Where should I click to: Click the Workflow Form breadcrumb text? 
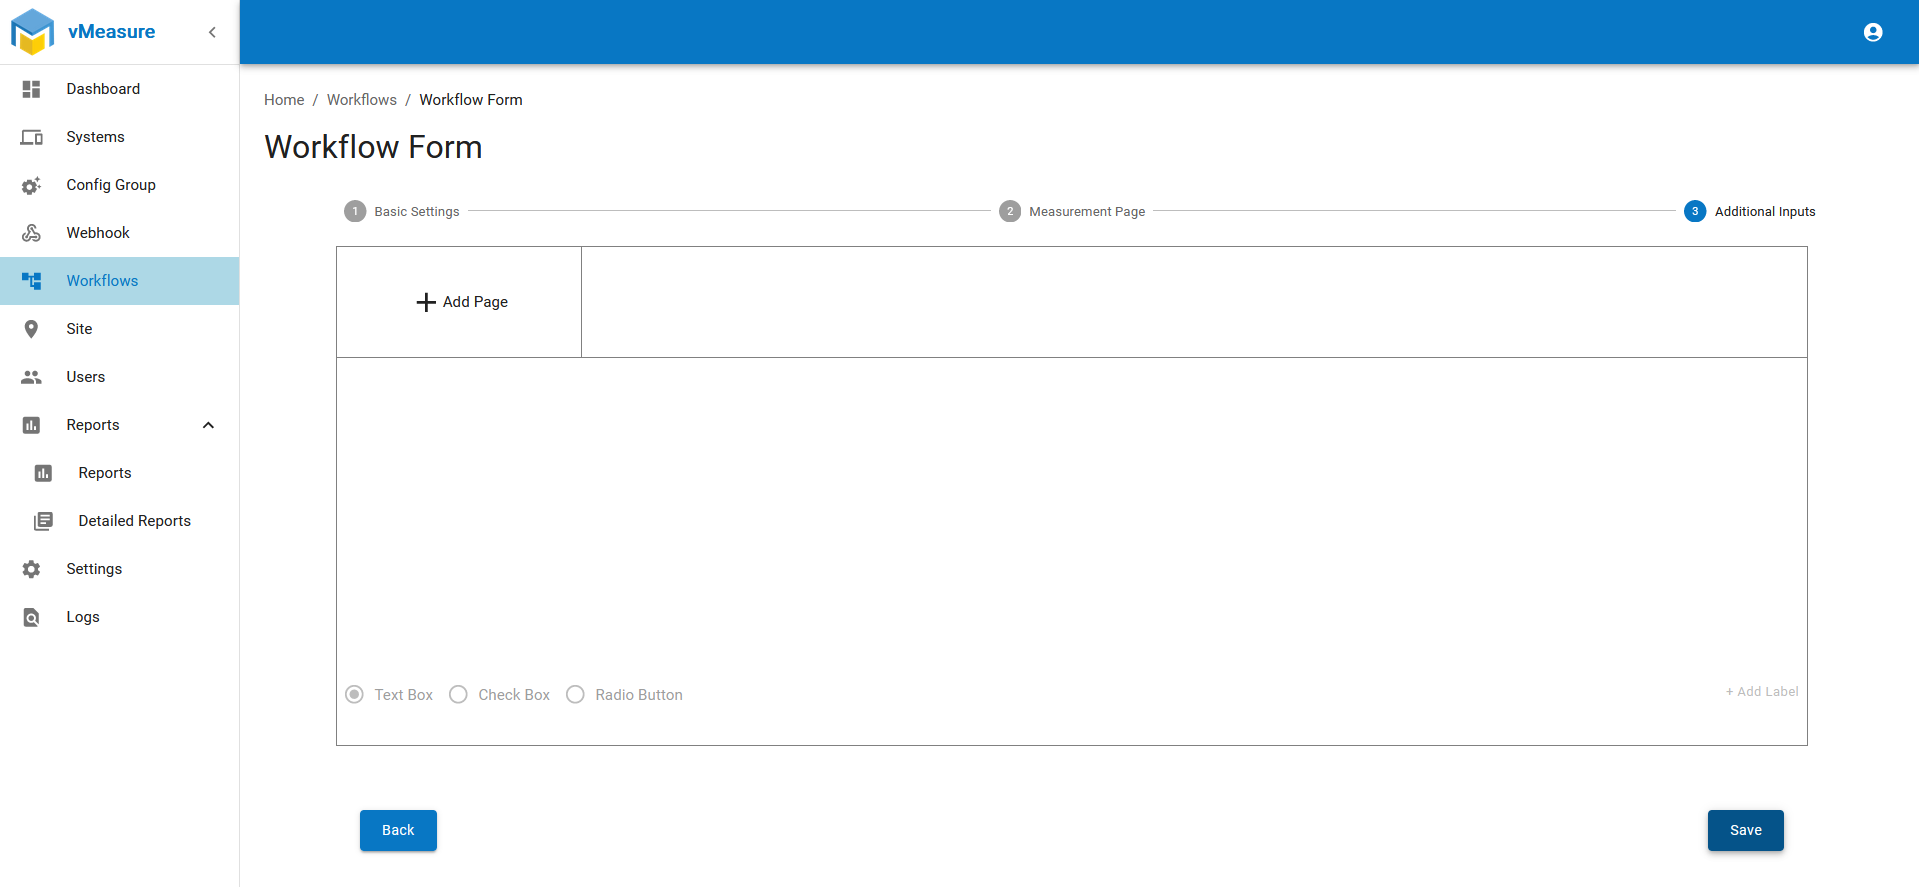click(x=471, y=100)
